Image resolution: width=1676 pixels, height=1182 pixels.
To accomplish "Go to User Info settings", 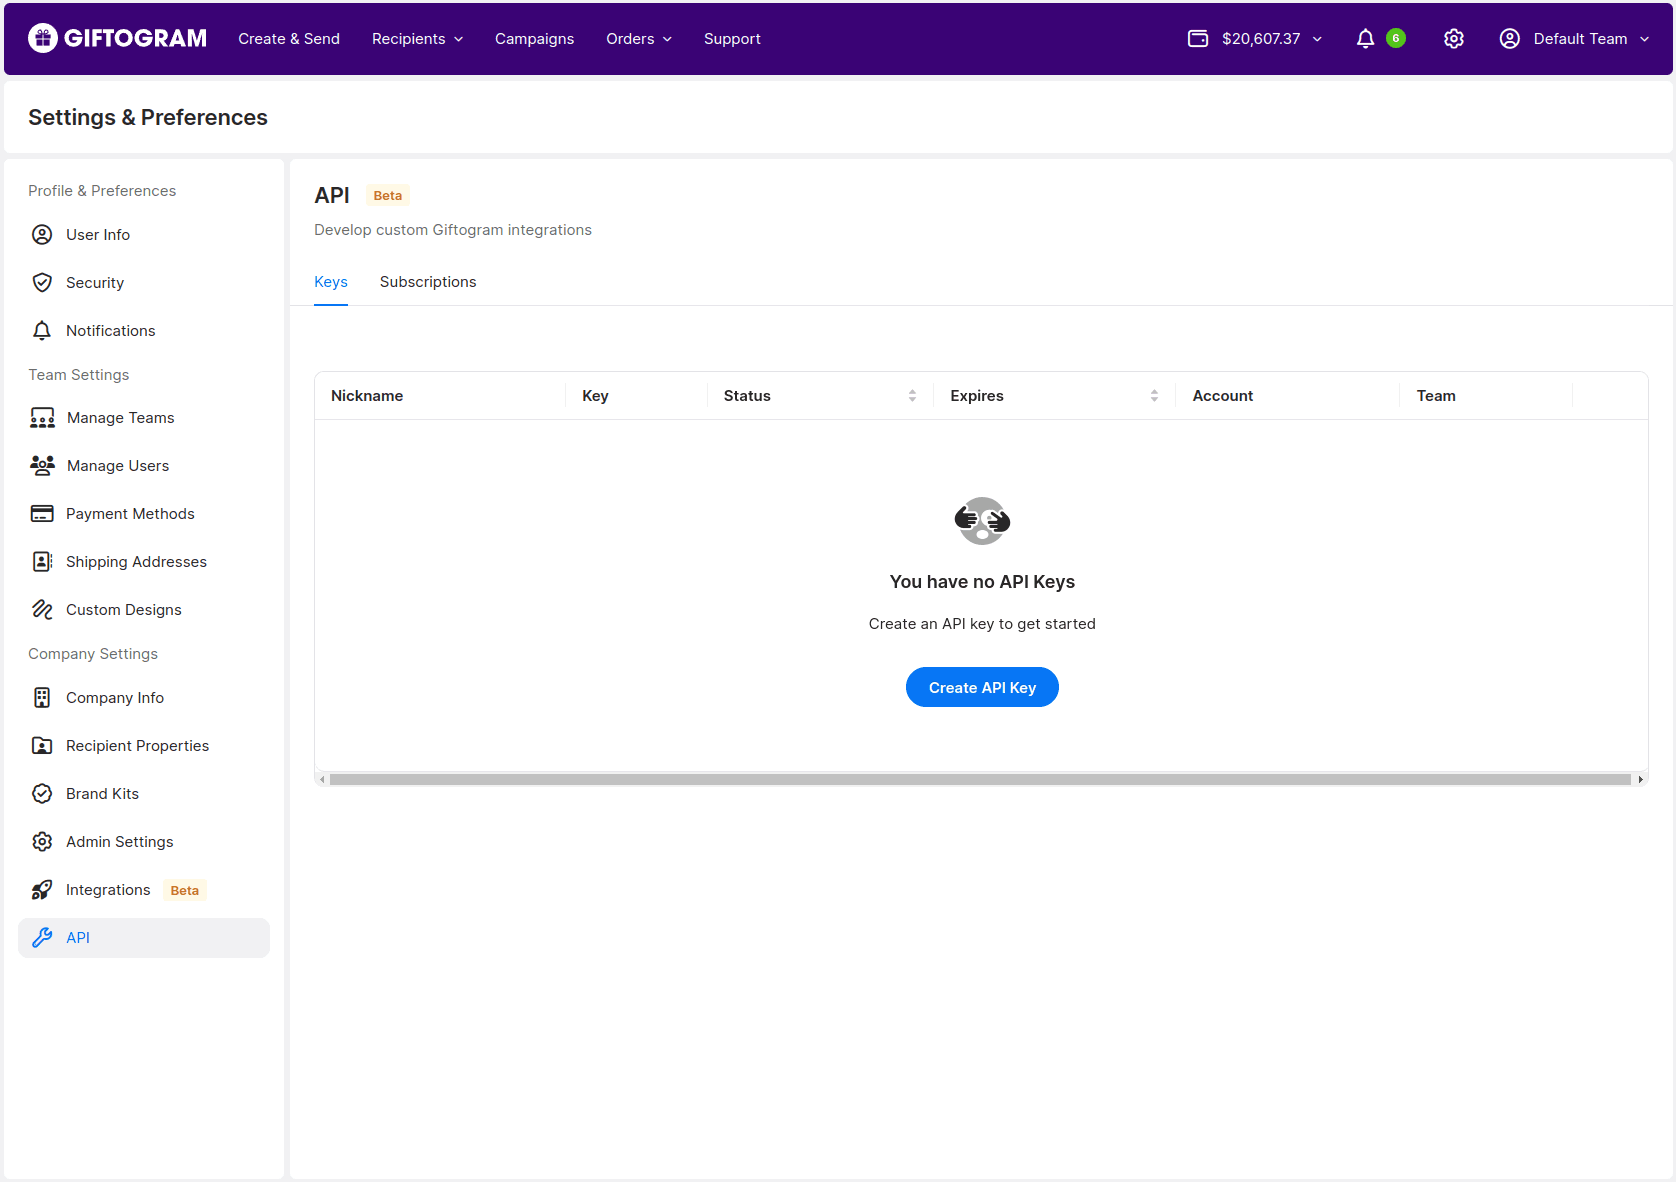I will (144, 235).
